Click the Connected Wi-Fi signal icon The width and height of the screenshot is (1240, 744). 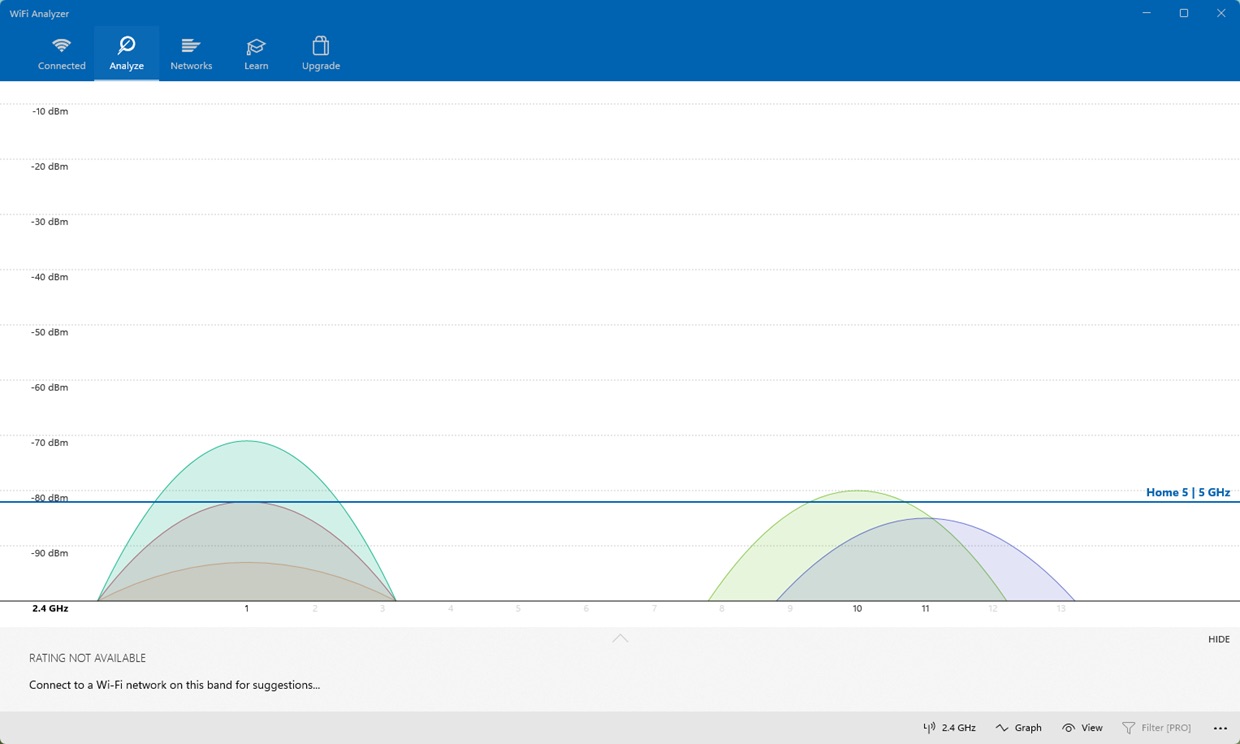[x=61, y=45]
